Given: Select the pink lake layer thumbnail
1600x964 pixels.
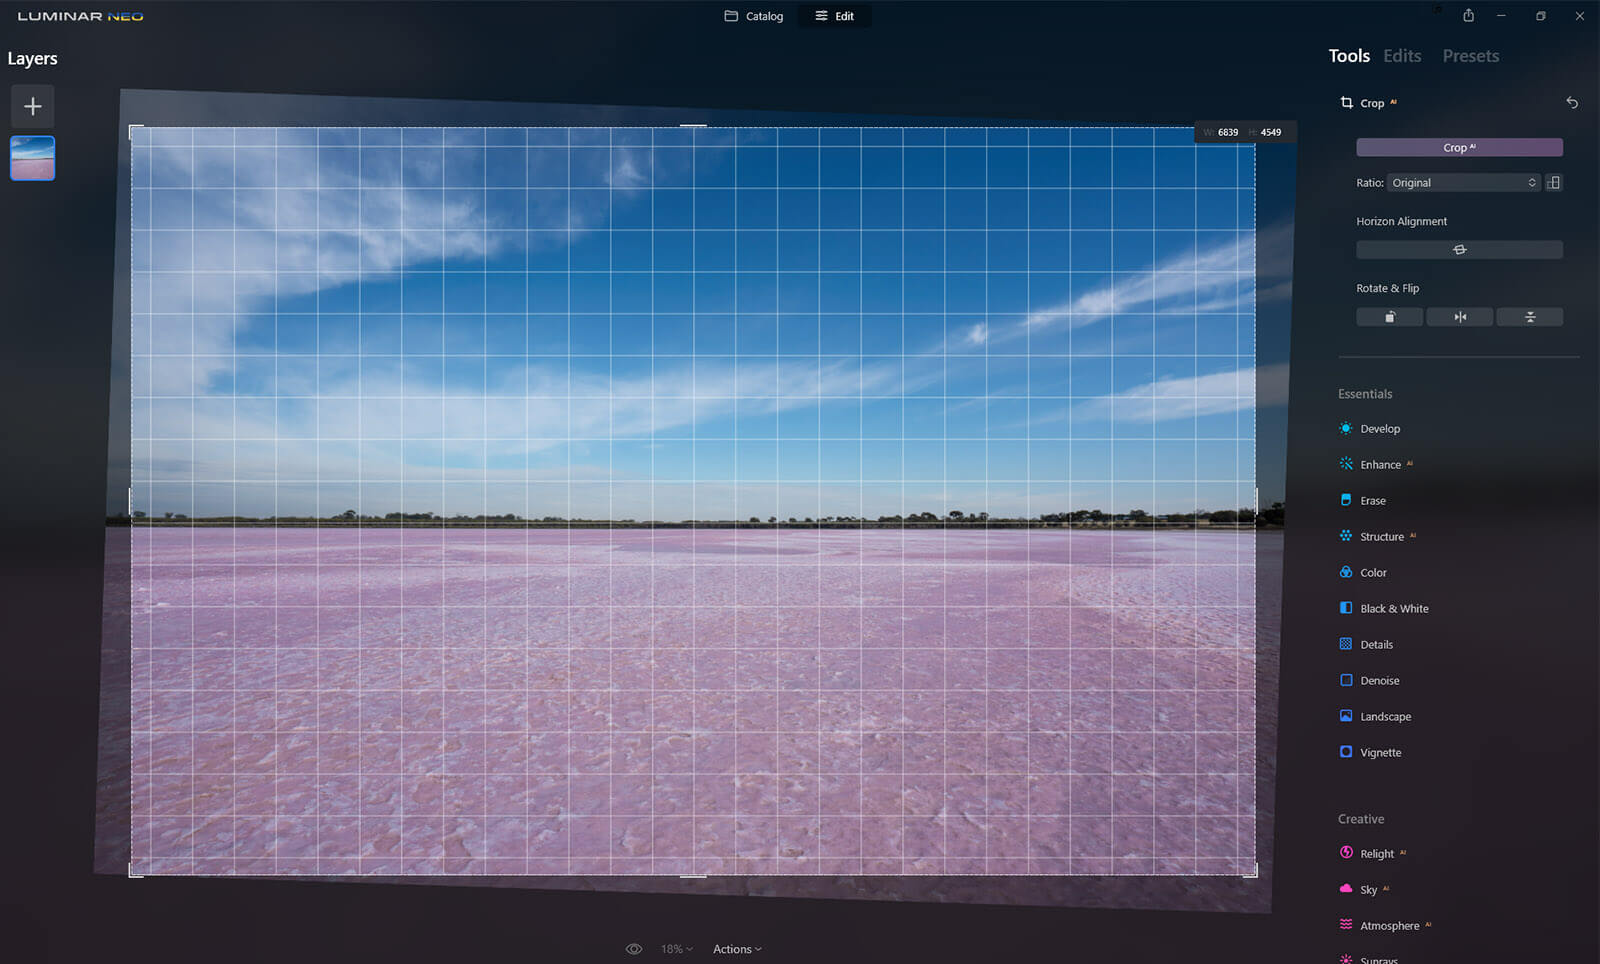Looking at the screenshot, I should coord(33,159).
